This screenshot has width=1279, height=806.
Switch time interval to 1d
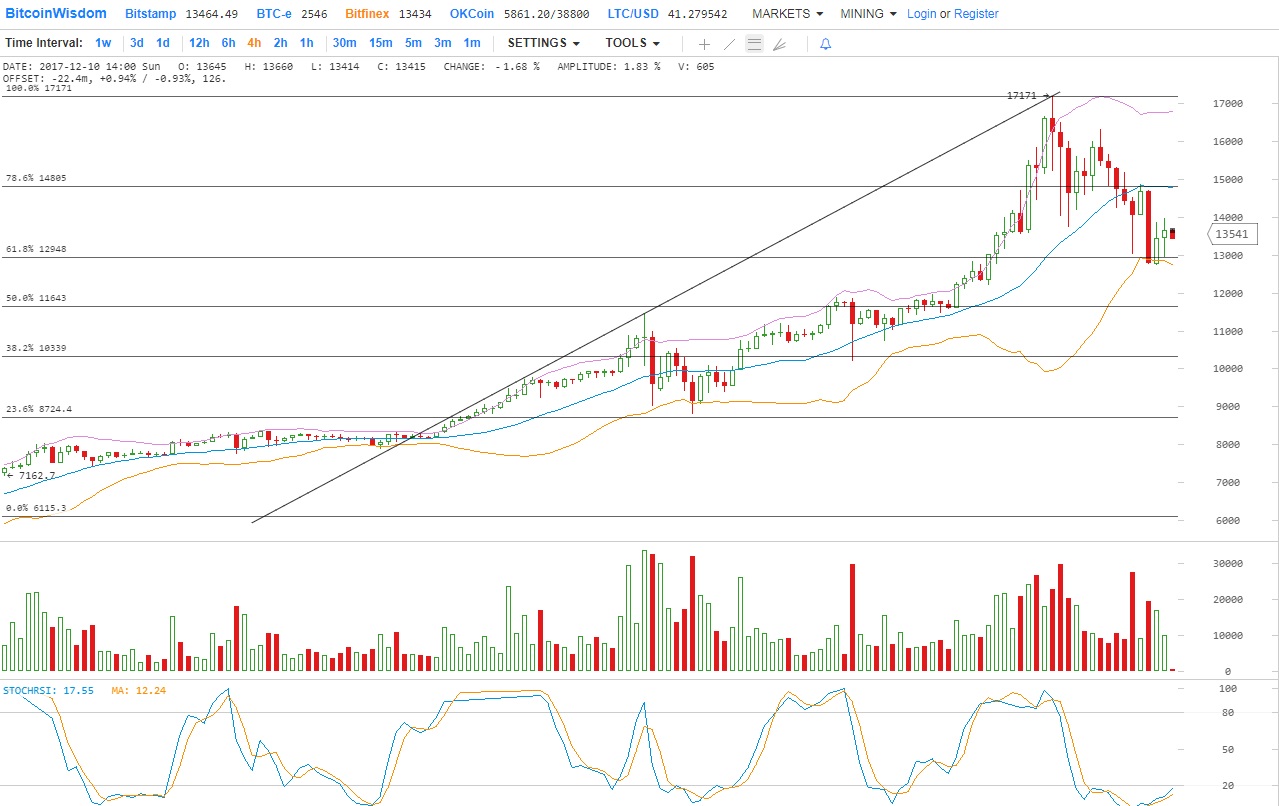click(163, 43)
